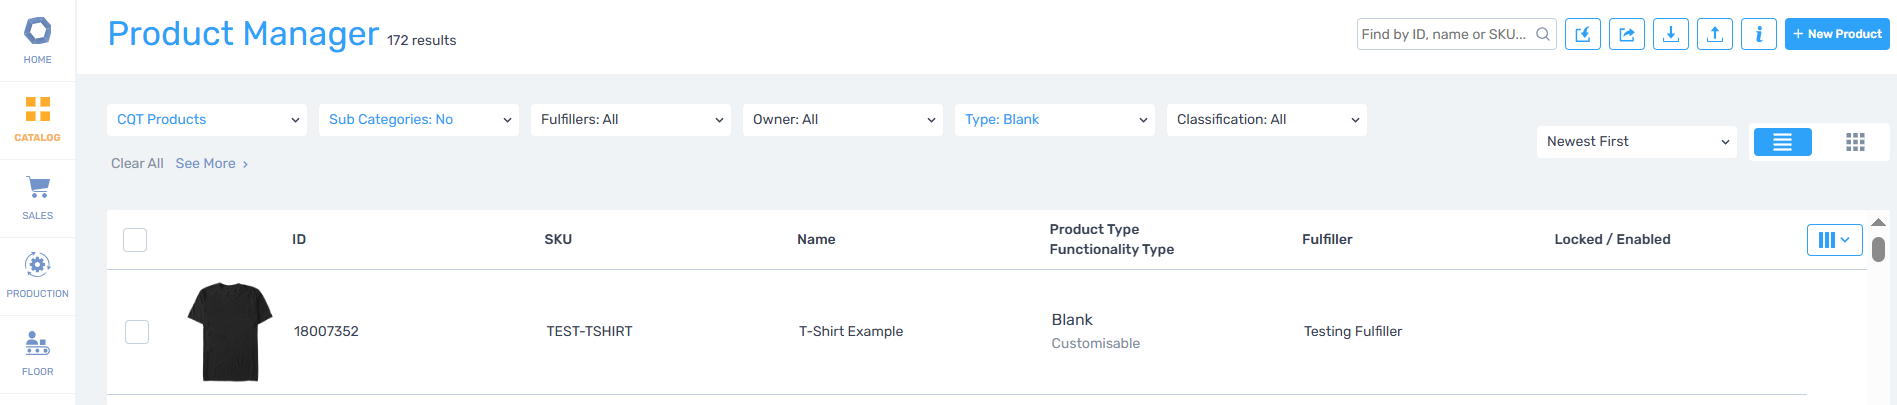The width and height of the screenshot is (1897, 405).
Task: Open the info icon button
Action: (1758, 34)
